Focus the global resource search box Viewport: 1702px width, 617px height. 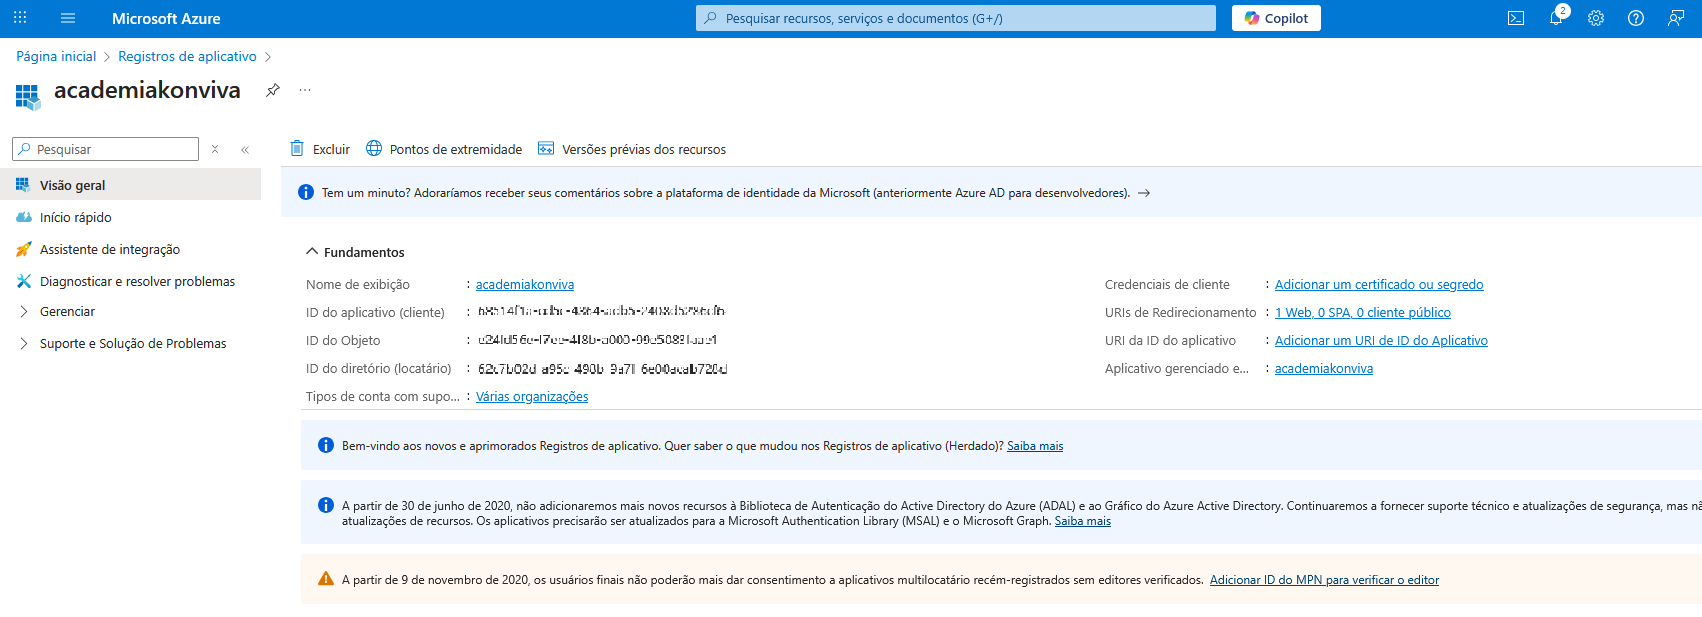956,18
